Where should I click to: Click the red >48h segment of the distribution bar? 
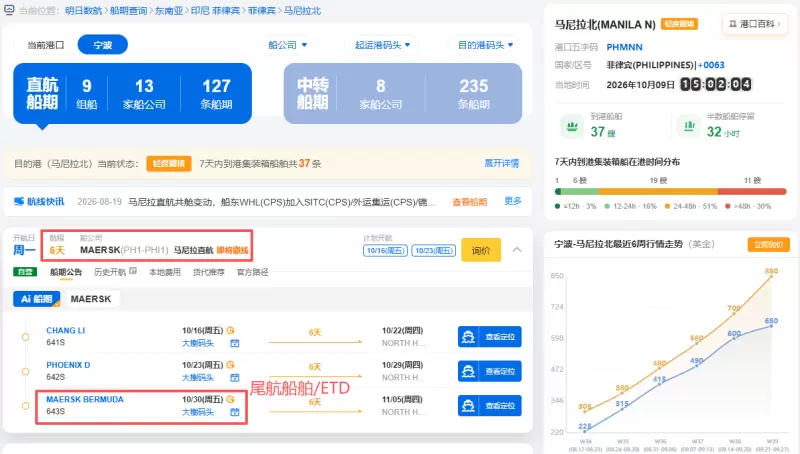752,192
